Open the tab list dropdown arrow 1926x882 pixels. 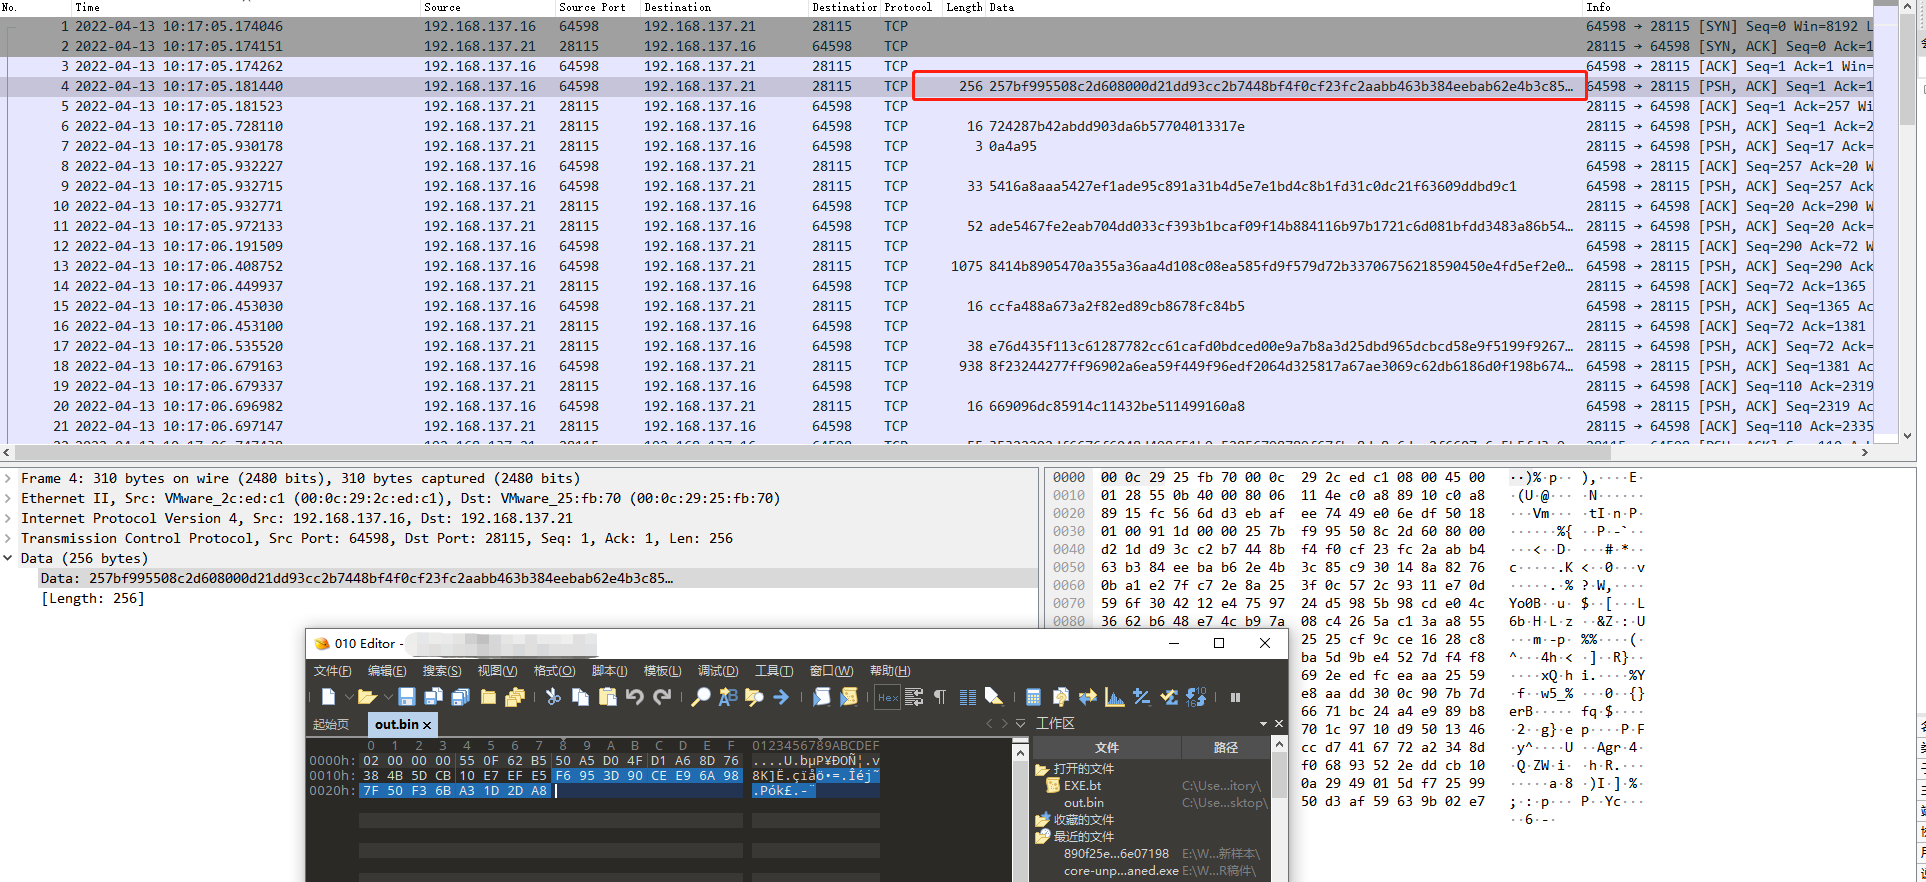click(x=1020, y=723)
